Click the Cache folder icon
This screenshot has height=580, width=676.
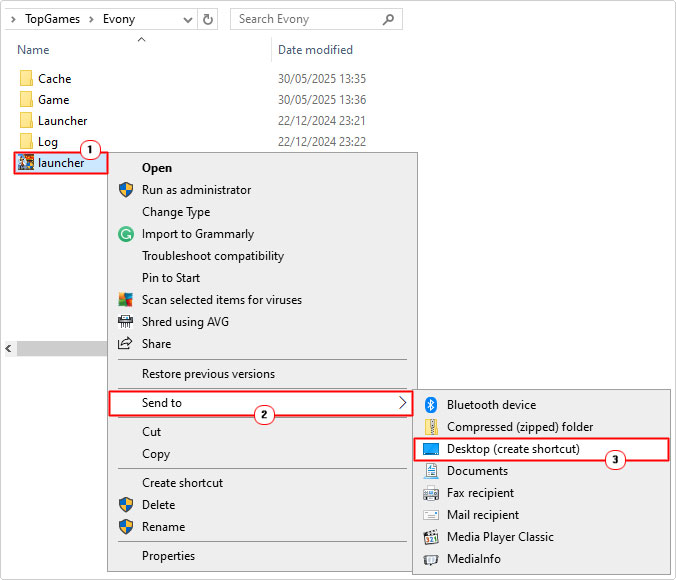[x=26, y=78]
